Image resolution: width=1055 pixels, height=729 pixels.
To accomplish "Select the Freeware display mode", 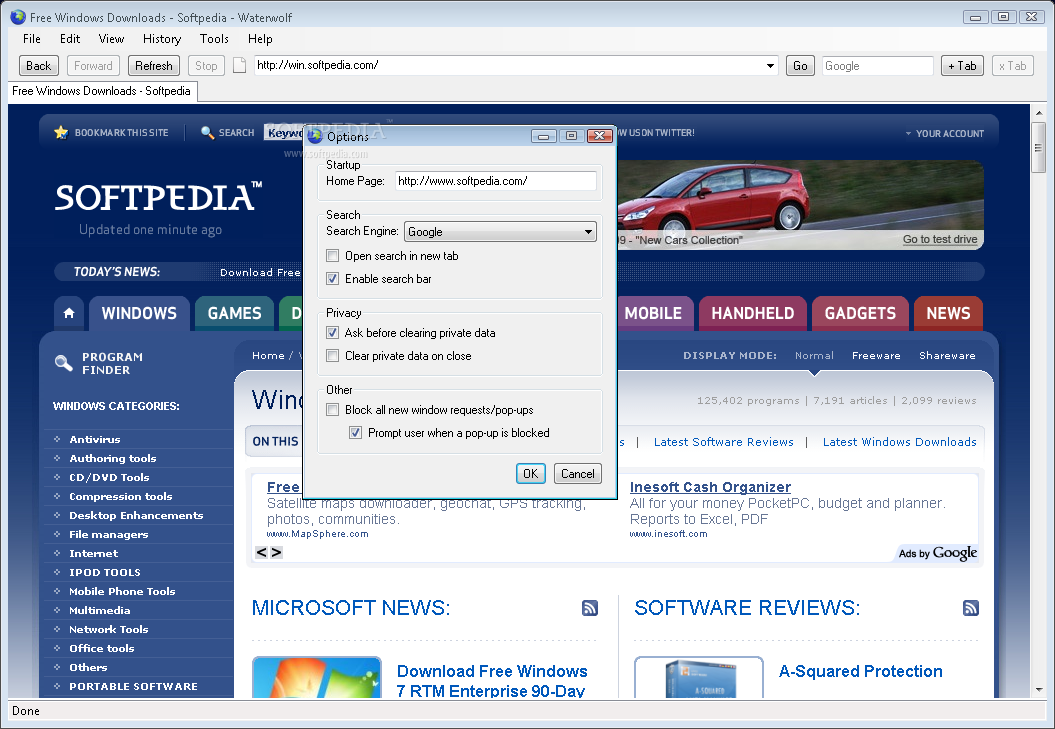I will tap(876, 355).
